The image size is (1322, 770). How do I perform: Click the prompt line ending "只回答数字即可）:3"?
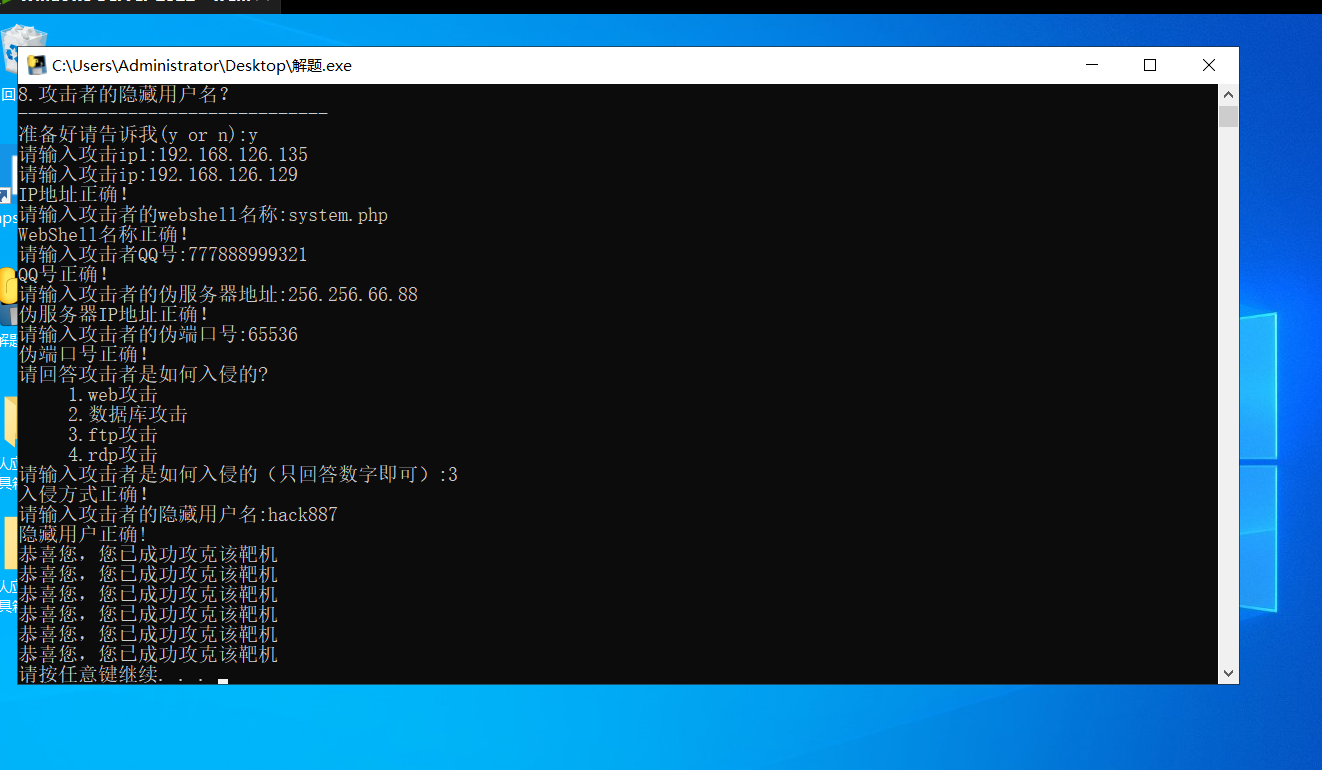(x=238, y=475)
